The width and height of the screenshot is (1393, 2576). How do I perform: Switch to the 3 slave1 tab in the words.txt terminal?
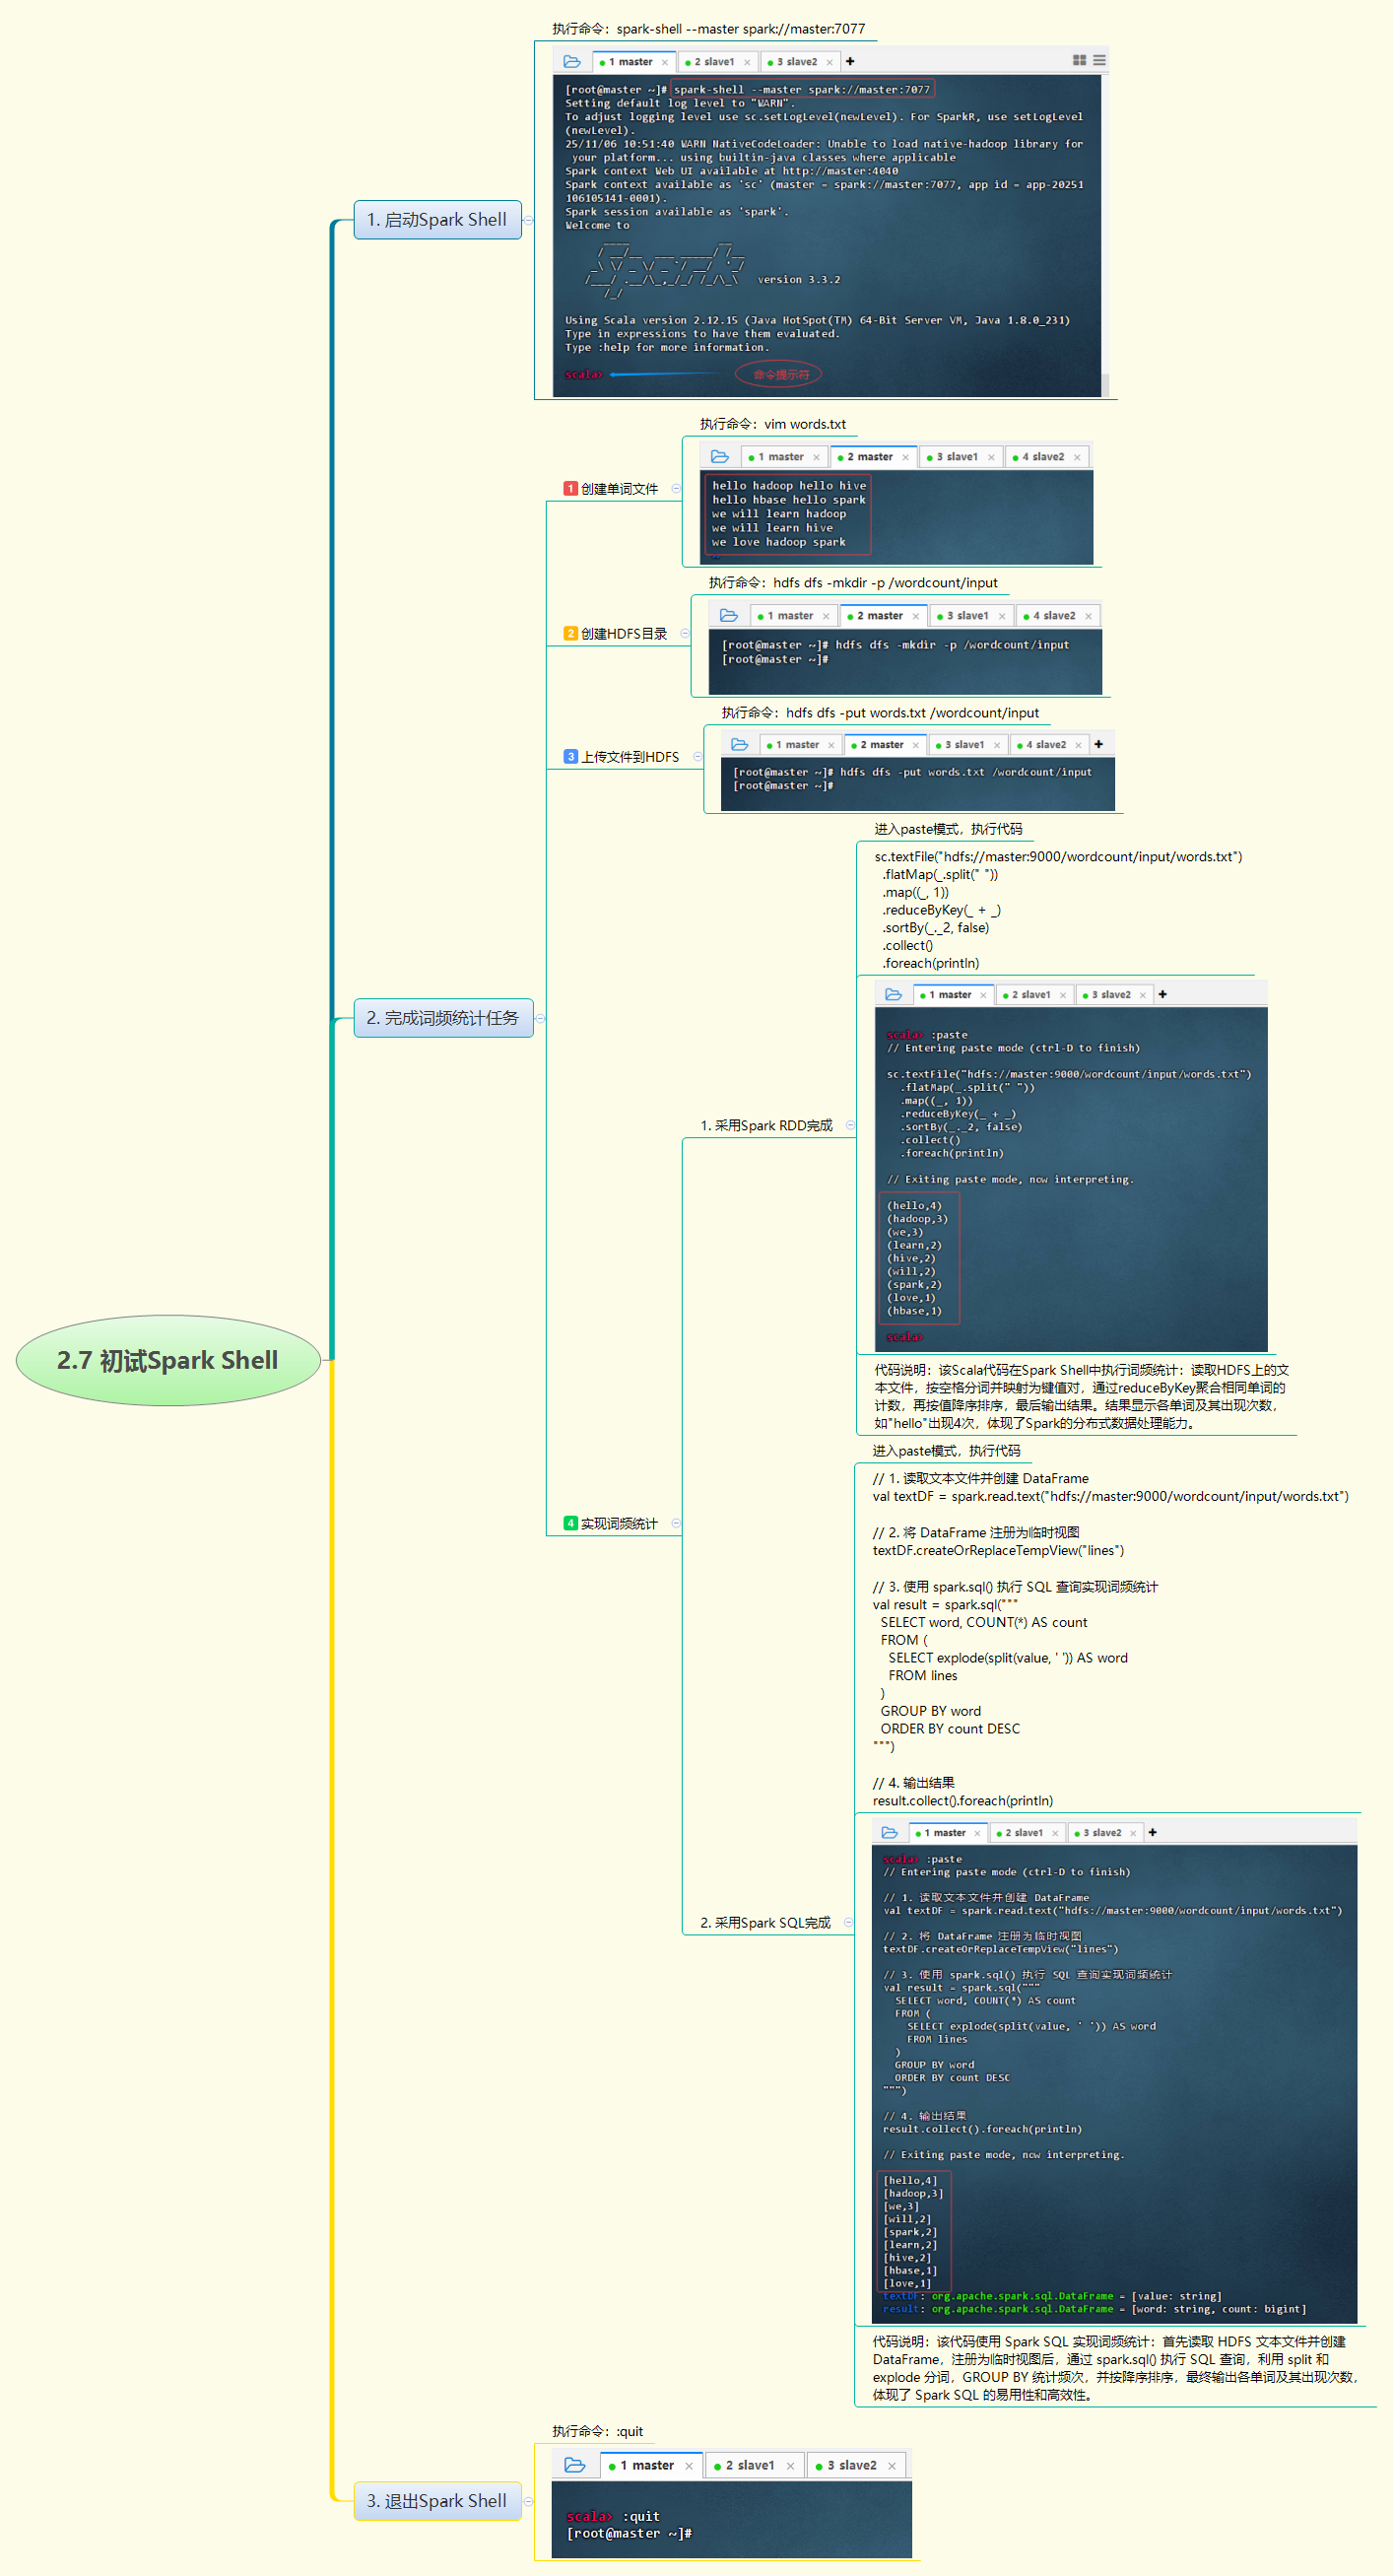pyautogui.click(x=961, y=457)
